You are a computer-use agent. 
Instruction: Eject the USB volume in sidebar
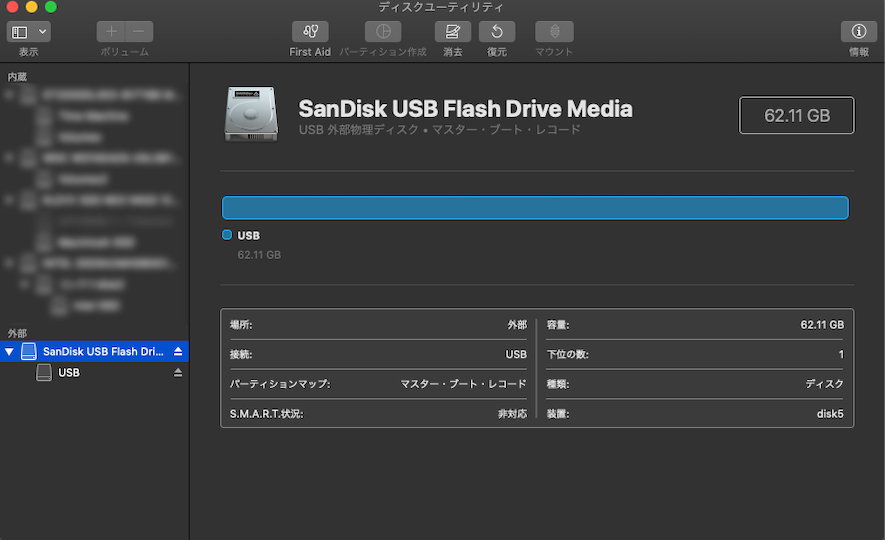coord(178,372)
